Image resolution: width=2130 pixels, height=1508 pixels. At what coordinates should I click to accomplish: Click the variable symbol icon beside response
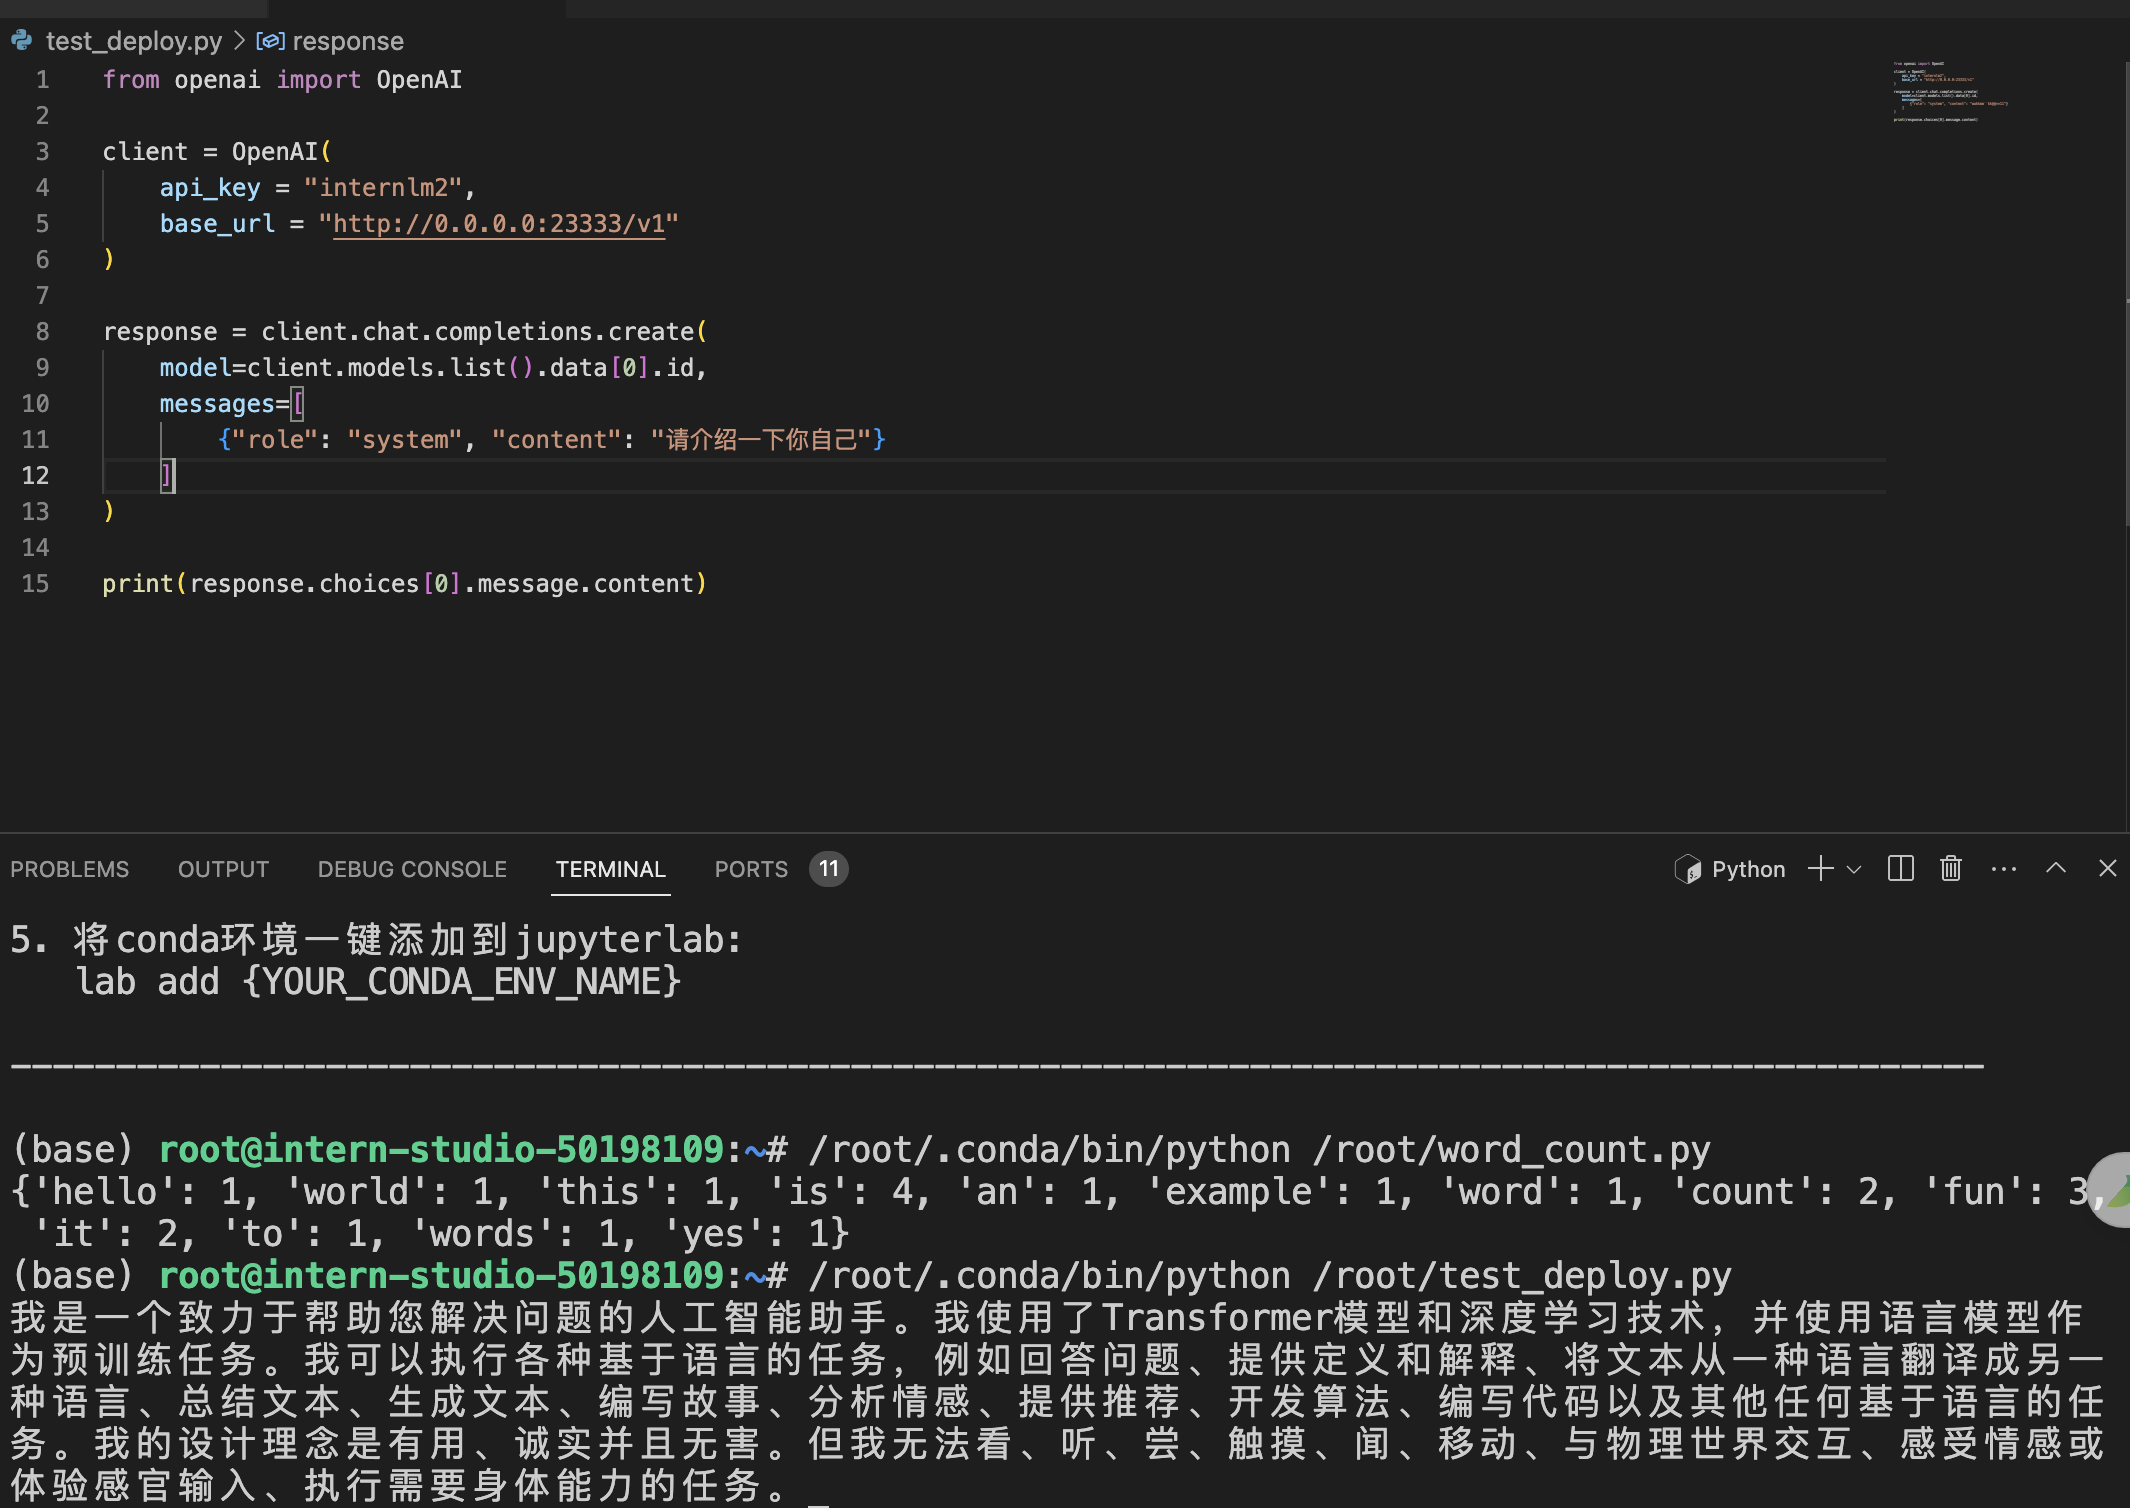(270, 41)
